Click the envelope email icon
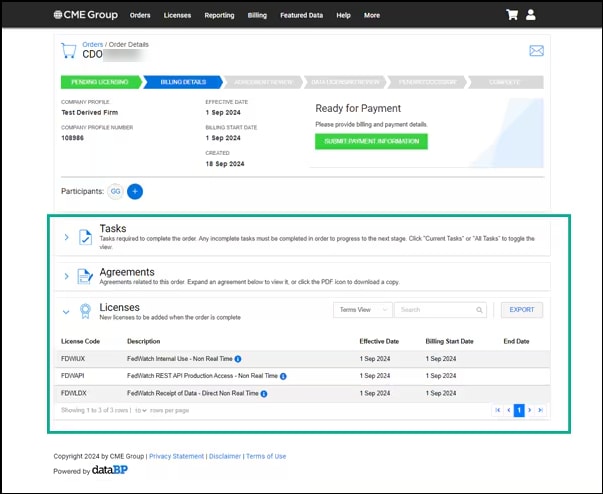This screenshot has height=494, width=603. click(x=536, y=51)
